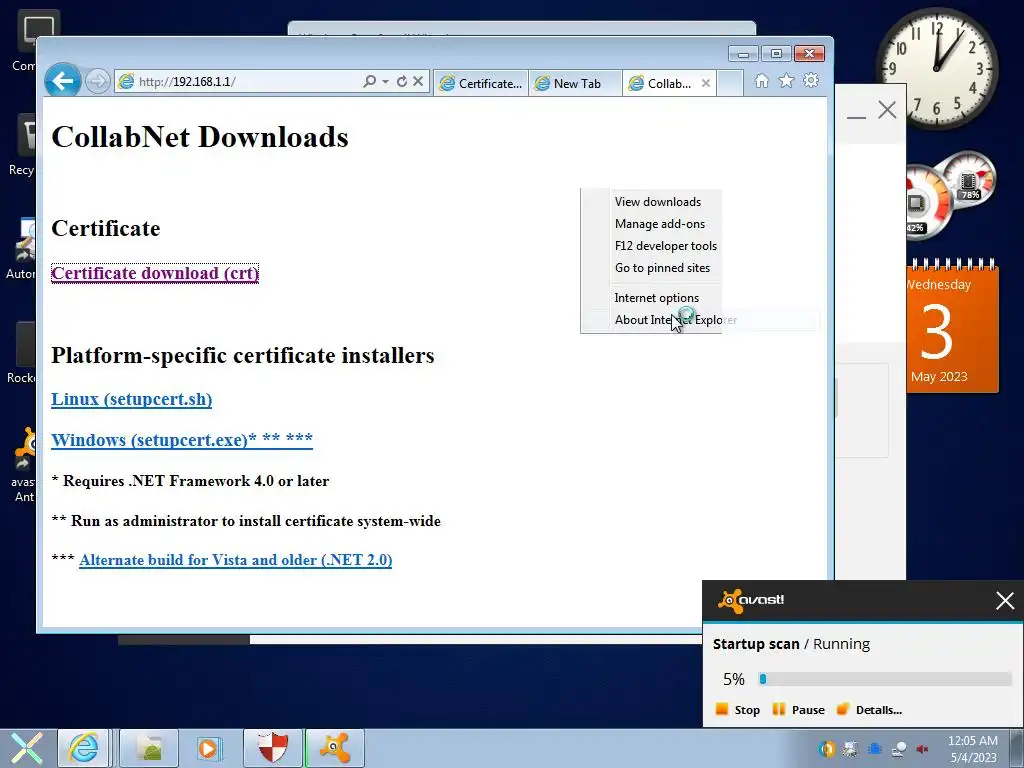
Task: Open Favorites with the star icon
Action: pos(786,81)
